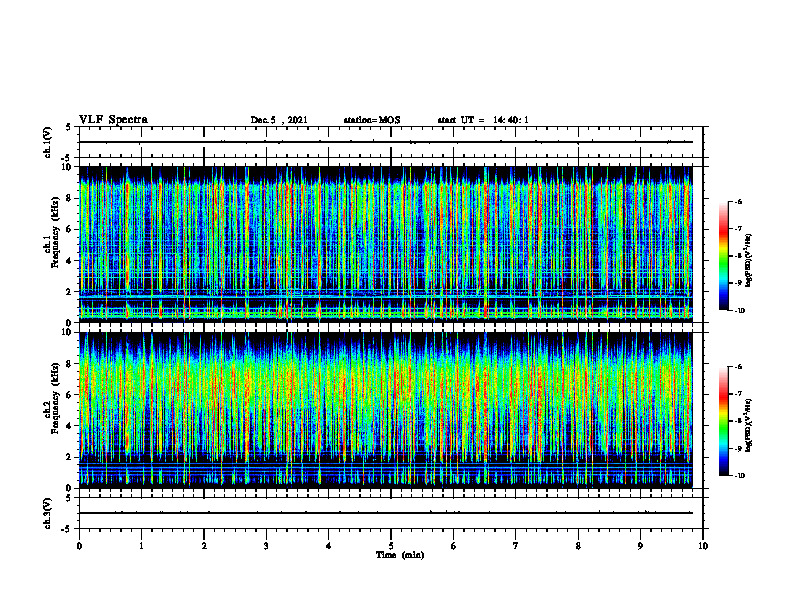The width and height of the screenshot is (792, 612).
Task: Click time axis tick label "4"
Action: [329, 546]
